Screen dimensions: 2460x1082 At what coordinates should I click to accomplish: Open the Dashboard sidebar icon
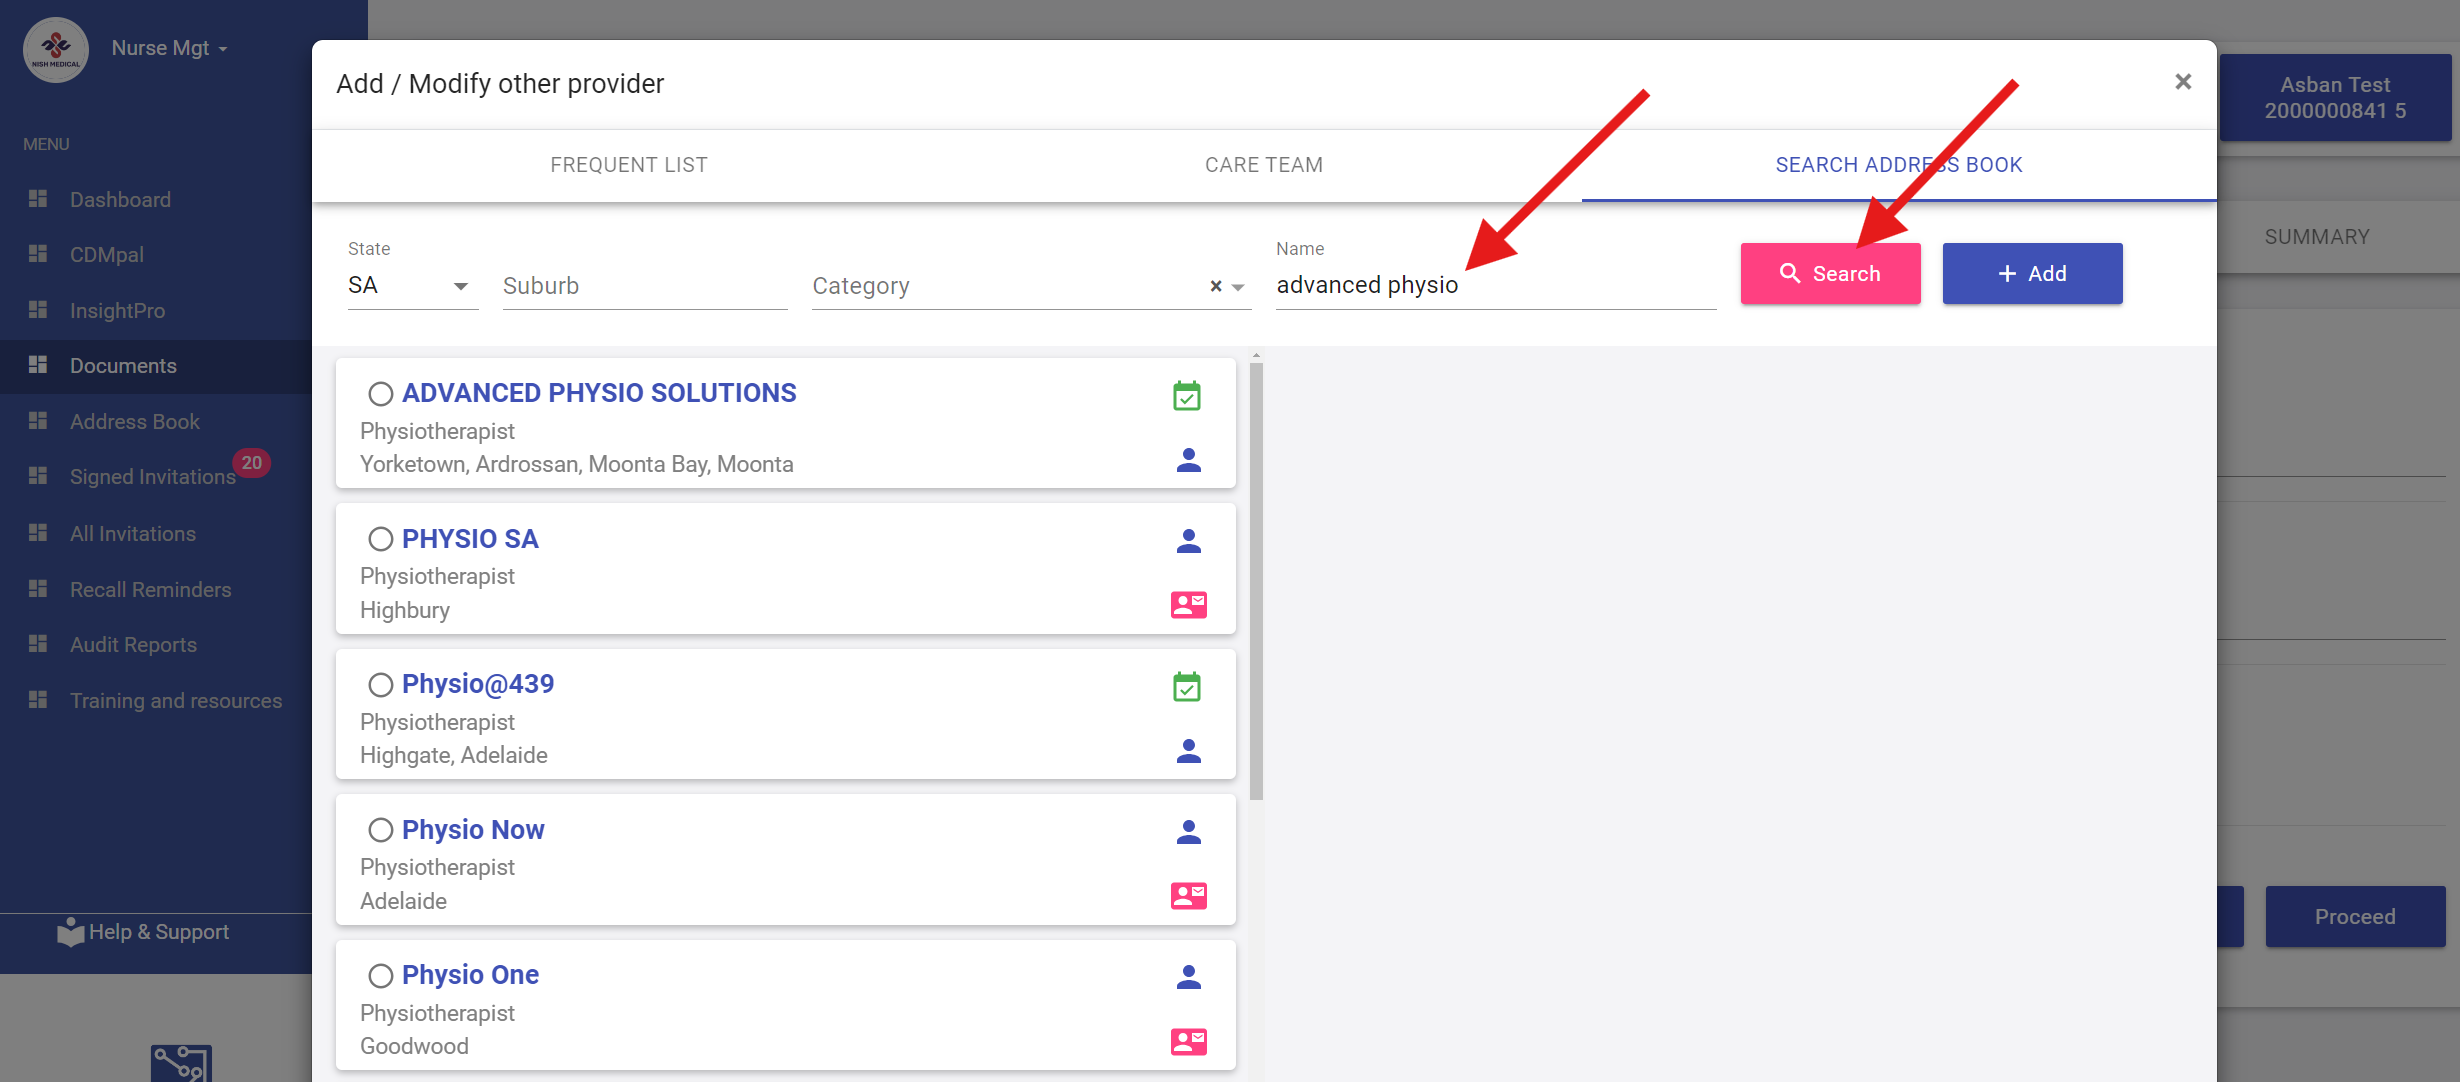38,199
